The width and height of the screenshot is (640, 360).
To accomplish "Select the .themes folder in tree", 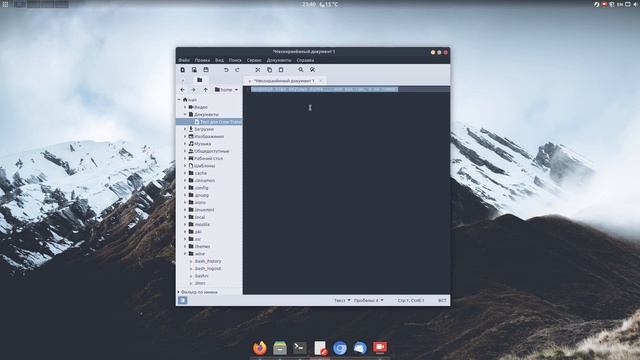I will point(209,247).
